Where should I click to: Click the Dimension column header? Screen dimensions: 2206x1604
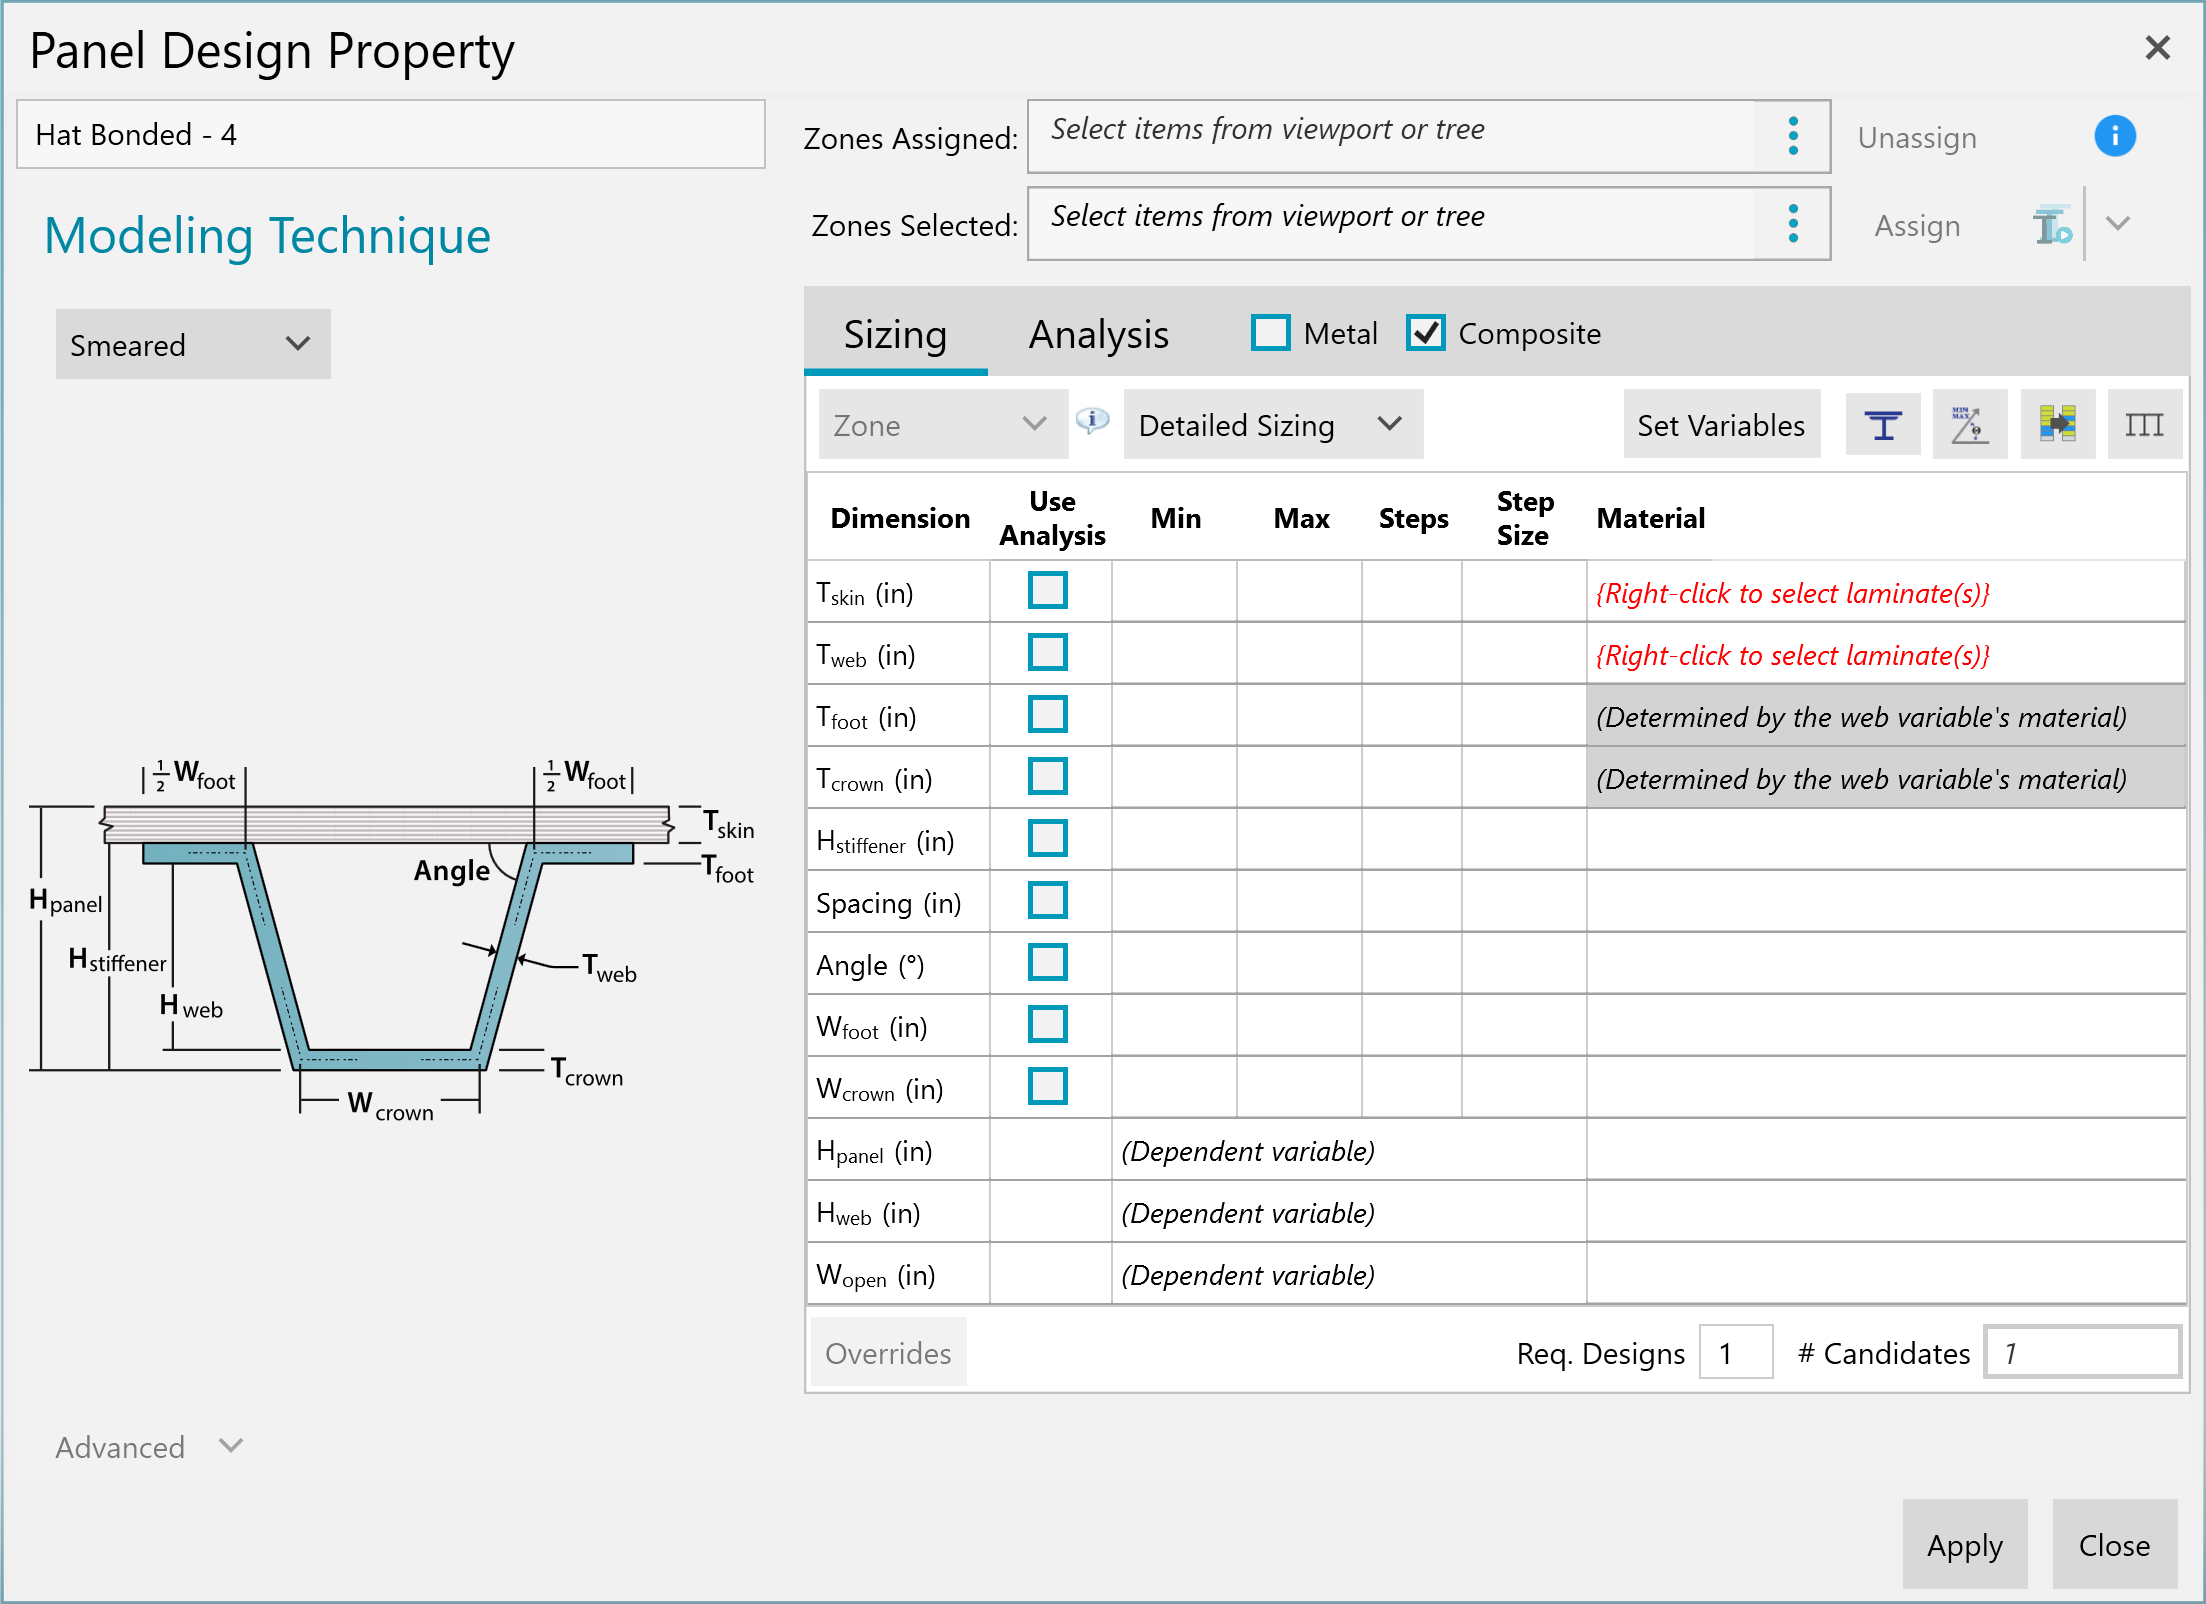900,518
